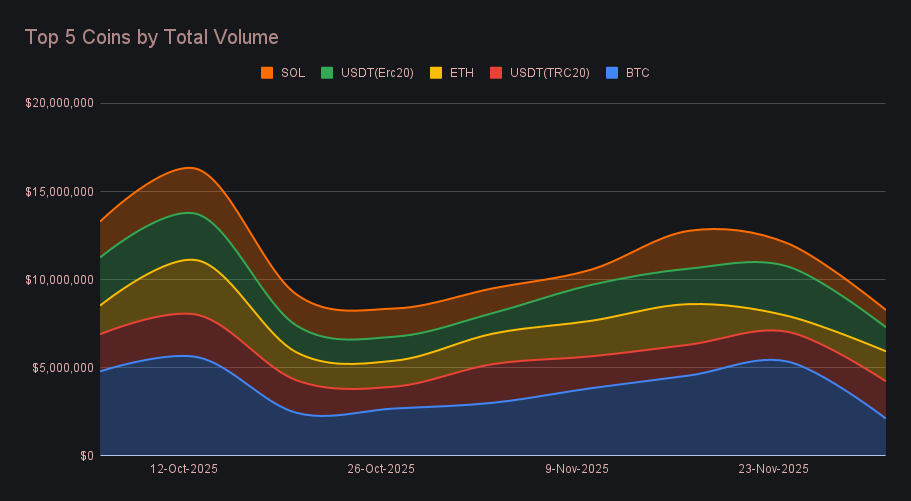Select the BTC legend text label
Screen dimensions: 911x501
pyautogui.click(x=637, y=73)
